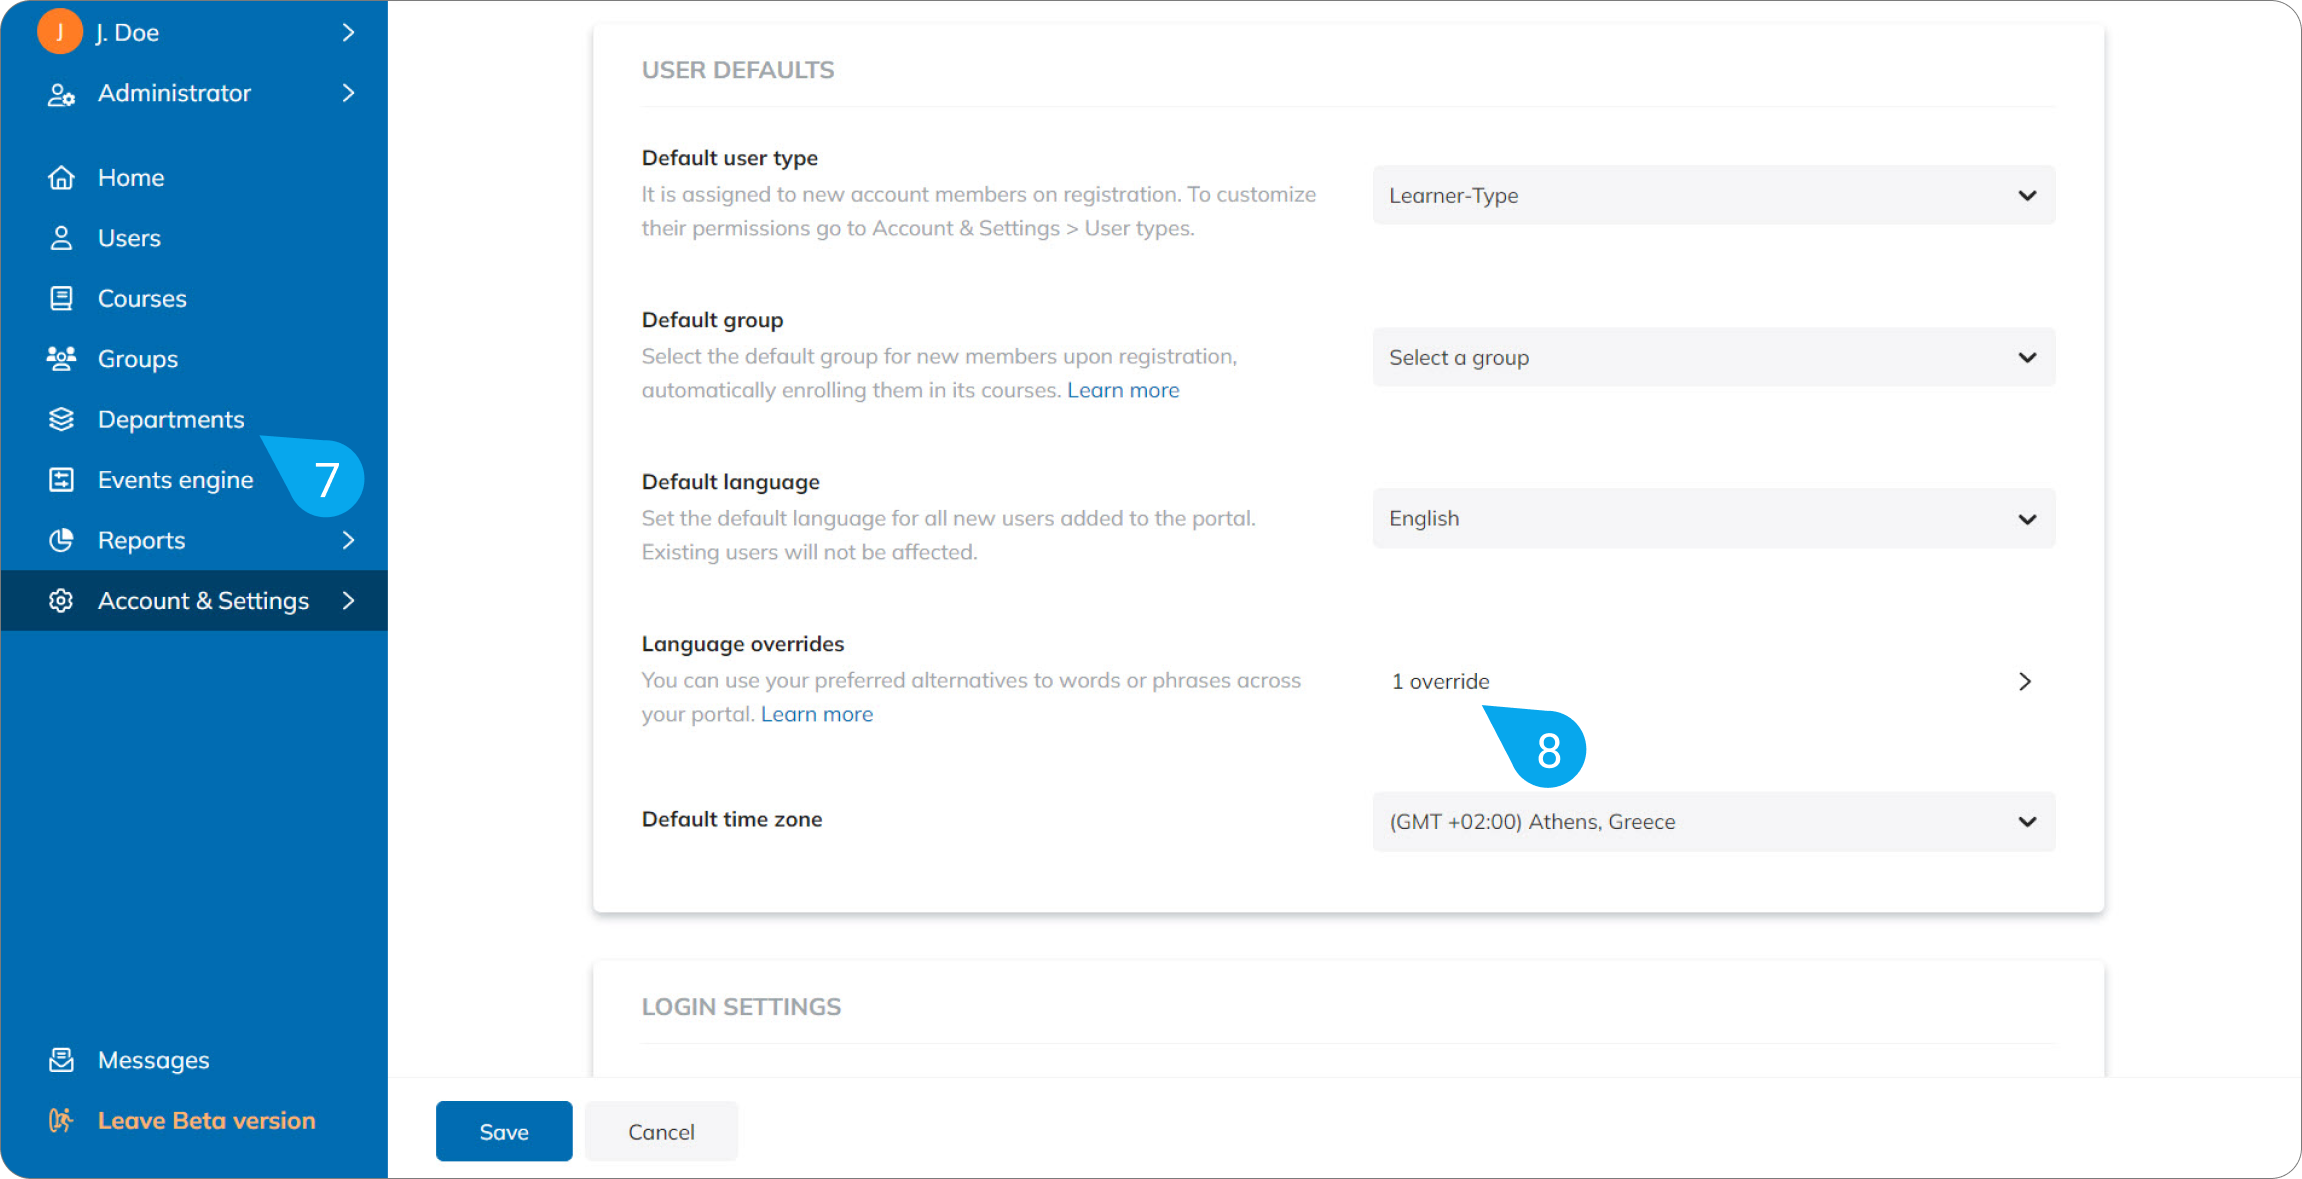
Task: Click the LOGIN SETTINGS section heading
Action: click(741, 1007)
